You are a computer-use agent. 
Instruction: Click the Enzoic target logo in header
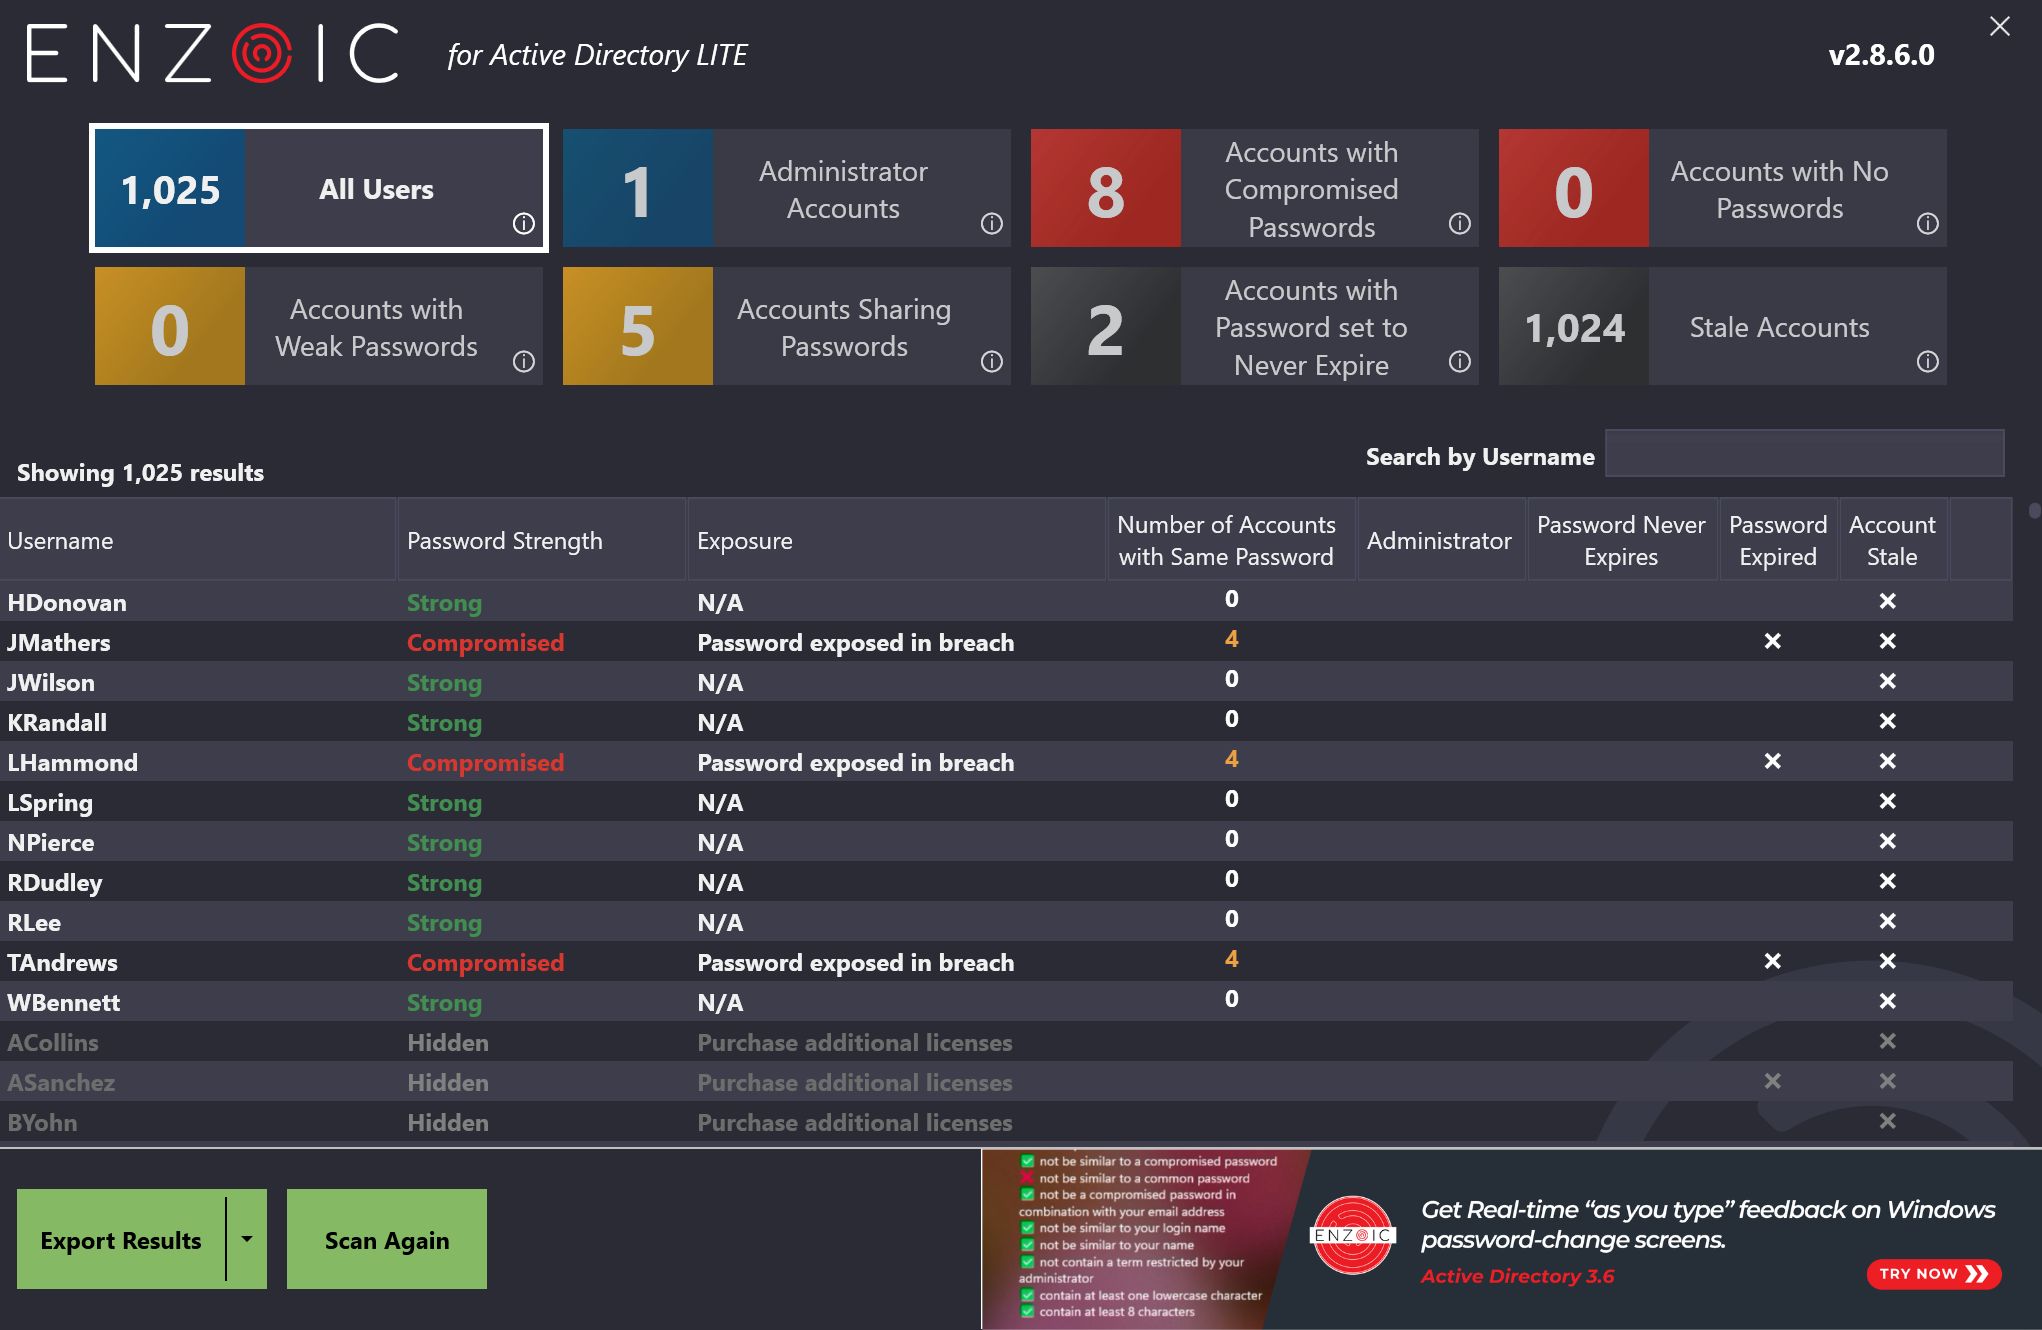point(262,53)
